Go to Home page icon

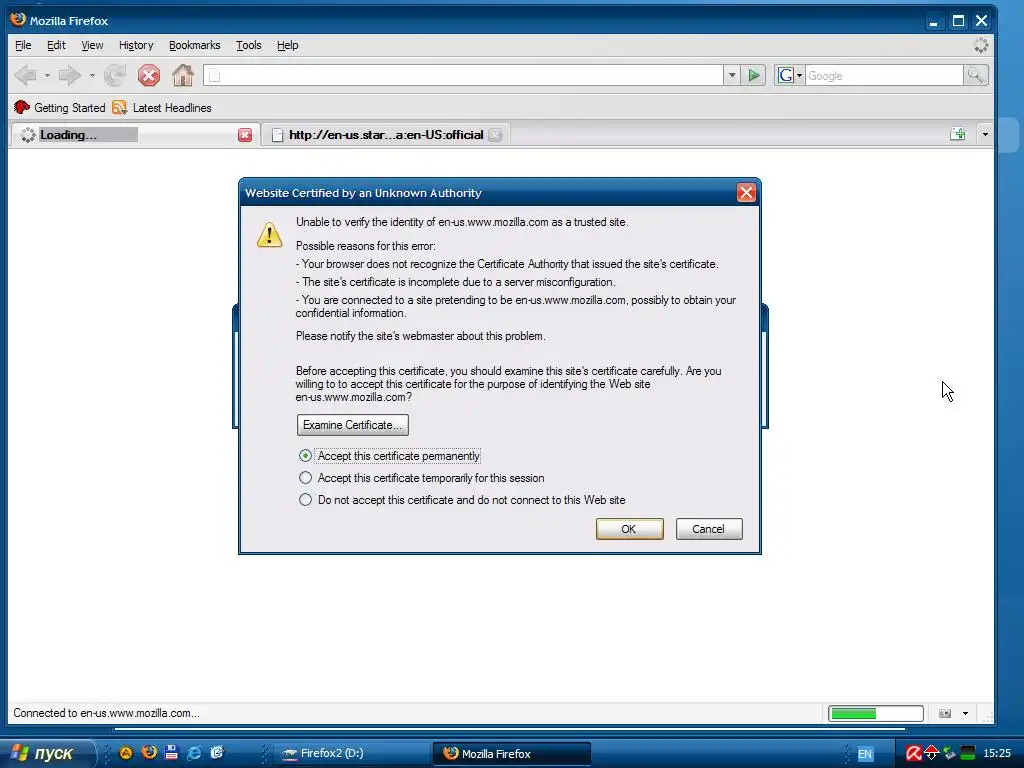pos(183,75)
